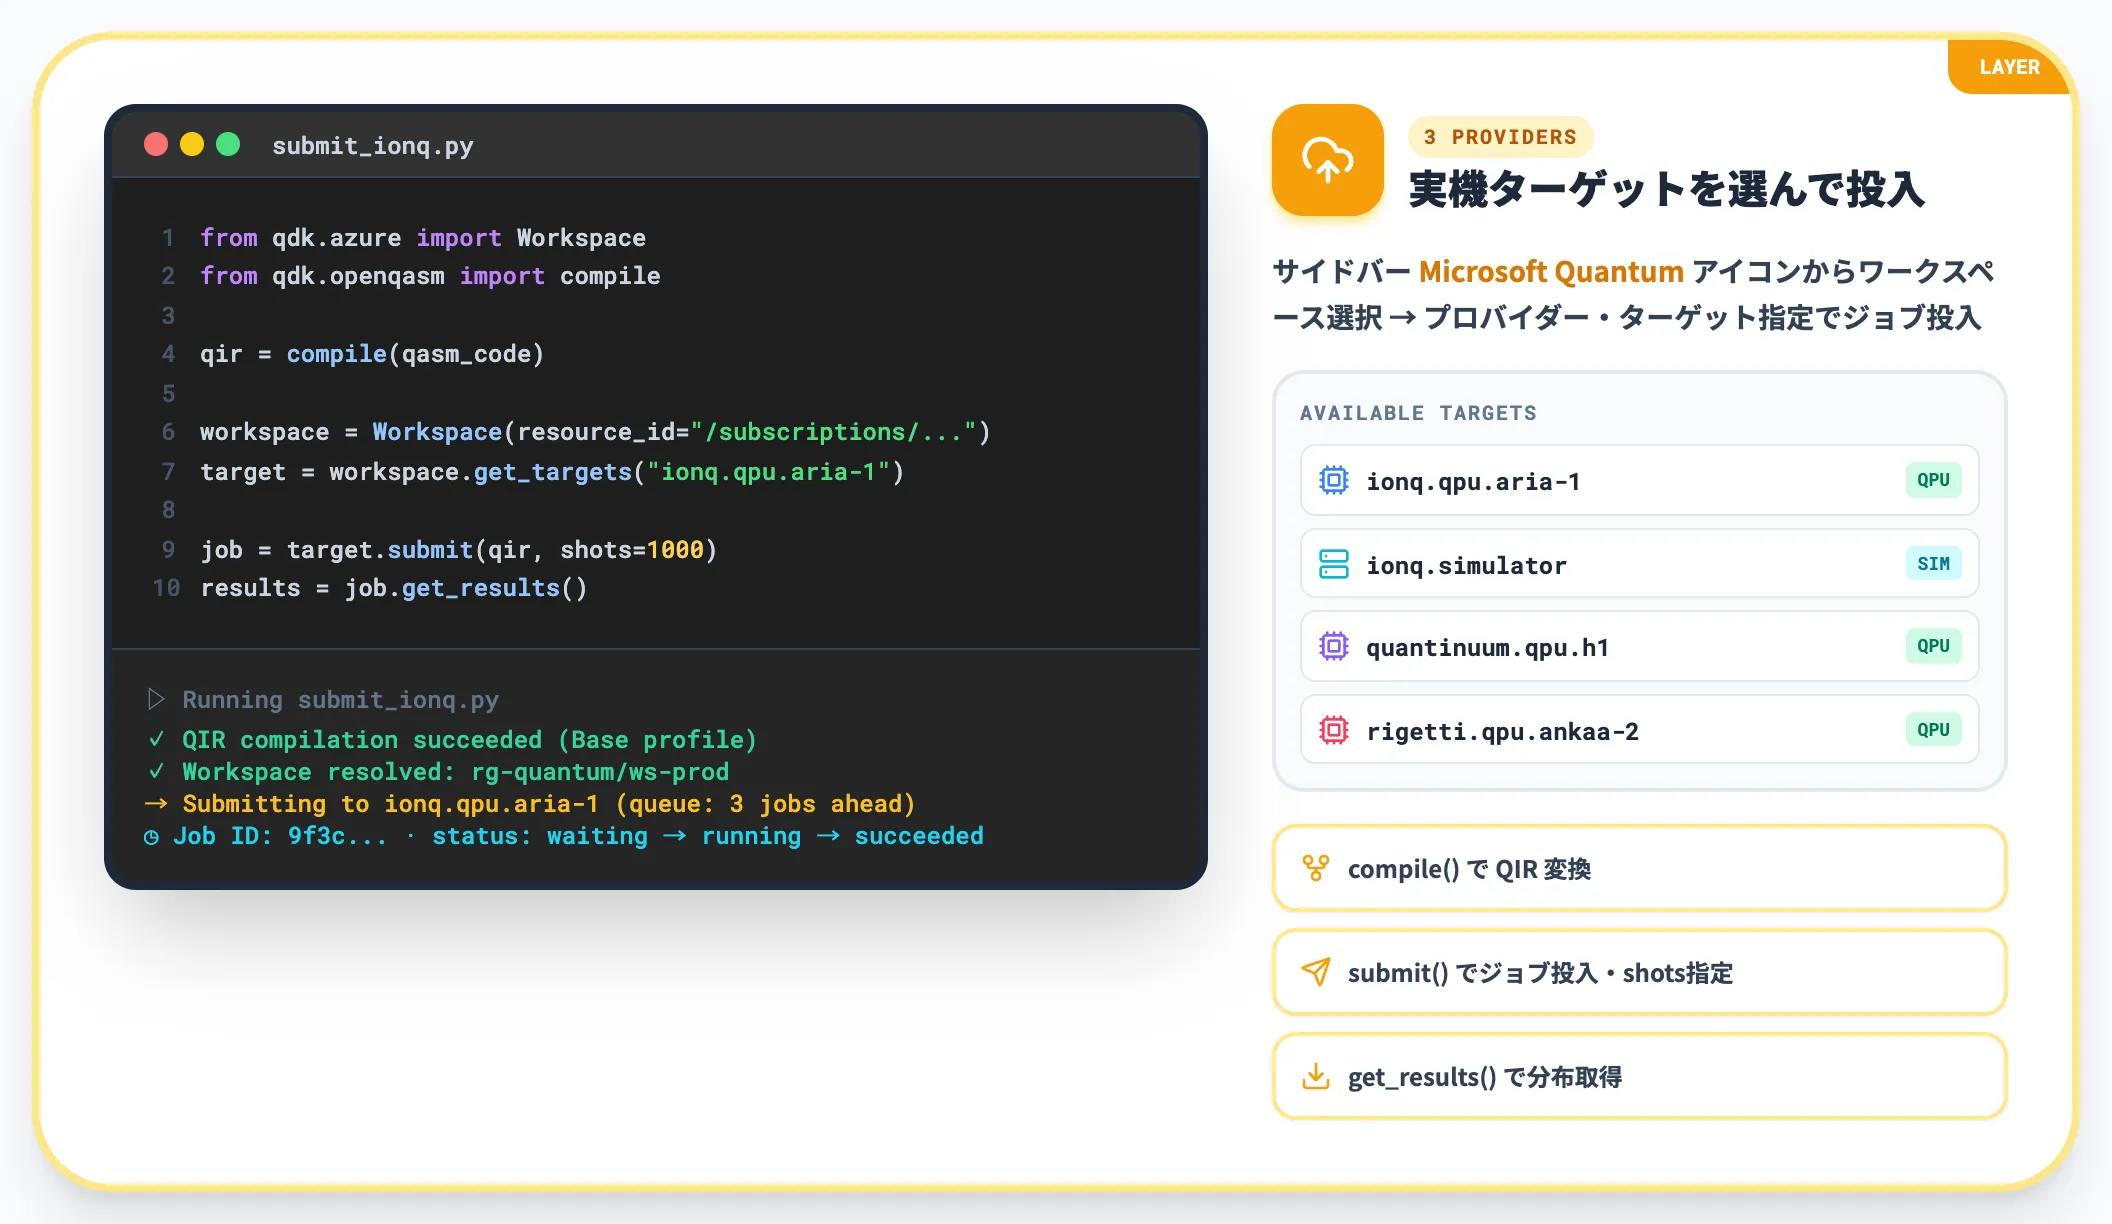The width and height of the screenshot is (2112, 1224).
Task: Click the QPU tag on rigetti.qpu.ankaa-2
Action: 1933,730
